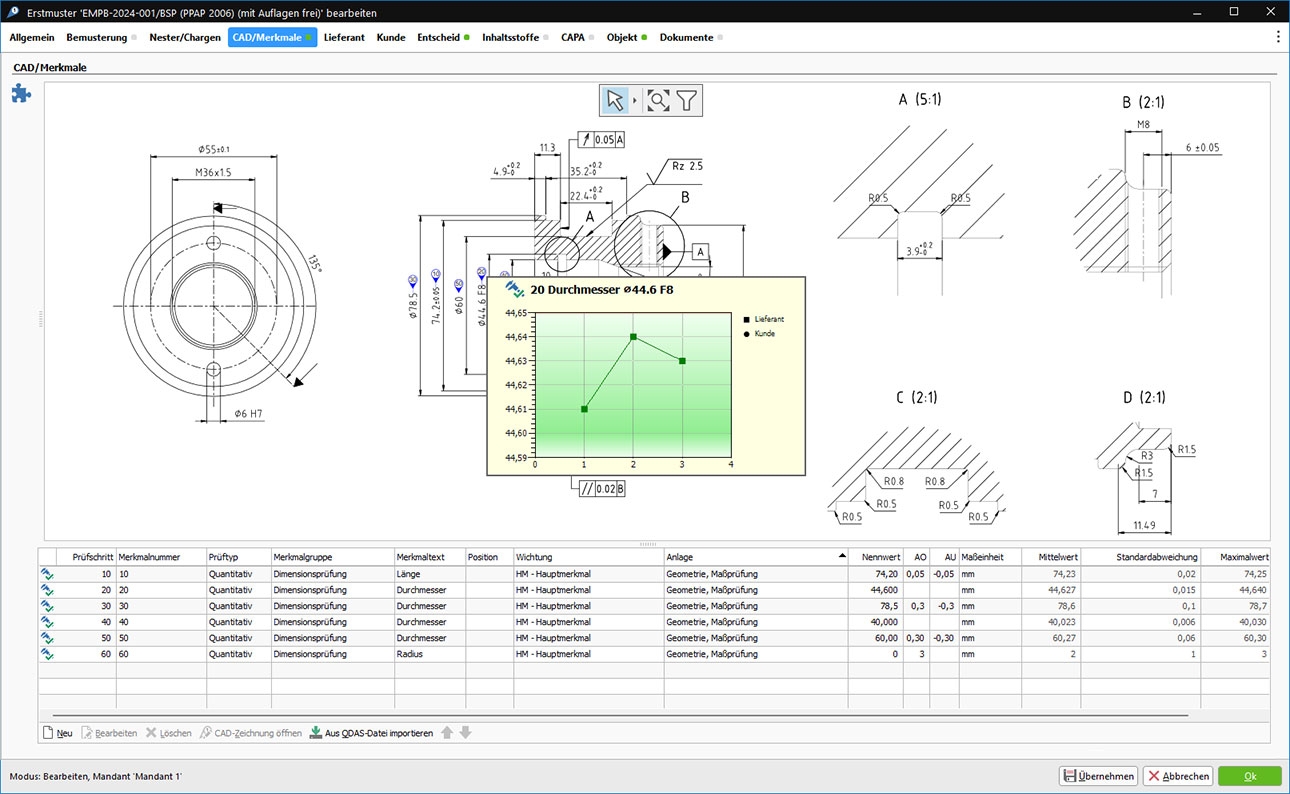Click the zoom-to-fit magnifier tool
1290x794 pixels.
tap(657, 100)
